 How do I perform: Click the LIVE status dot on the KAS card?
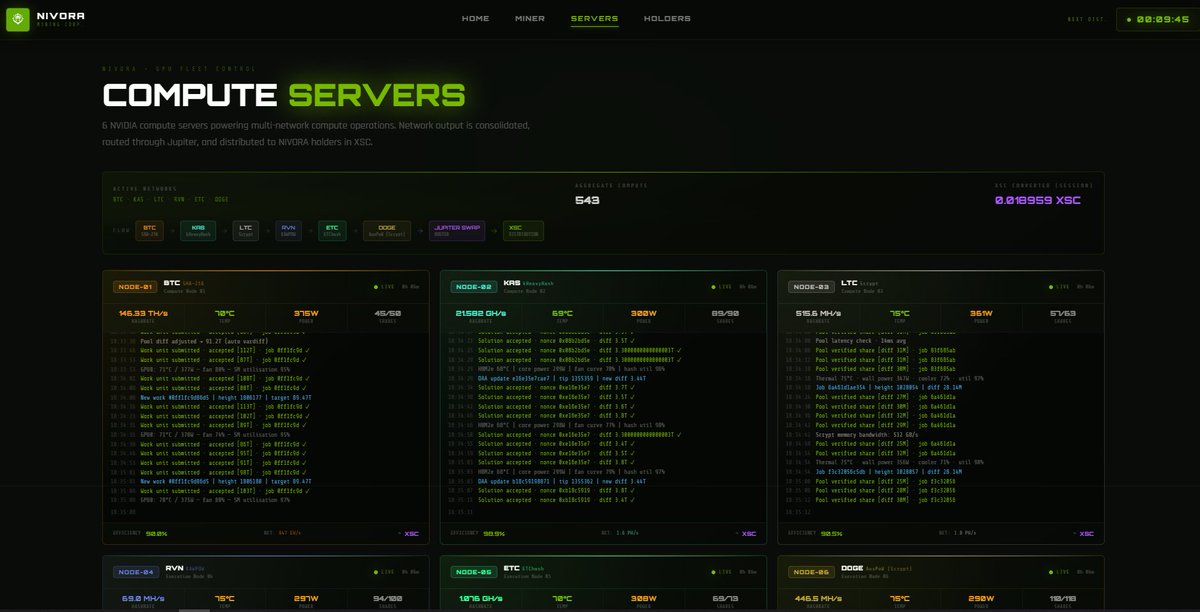point(714,287)
